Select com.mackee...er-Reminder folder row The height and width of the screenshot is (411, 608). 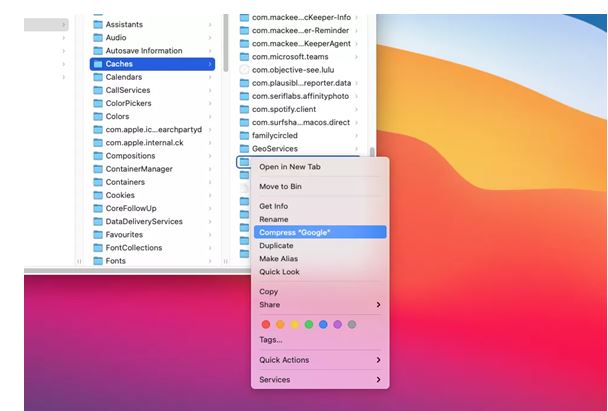[x=299, y=31]
